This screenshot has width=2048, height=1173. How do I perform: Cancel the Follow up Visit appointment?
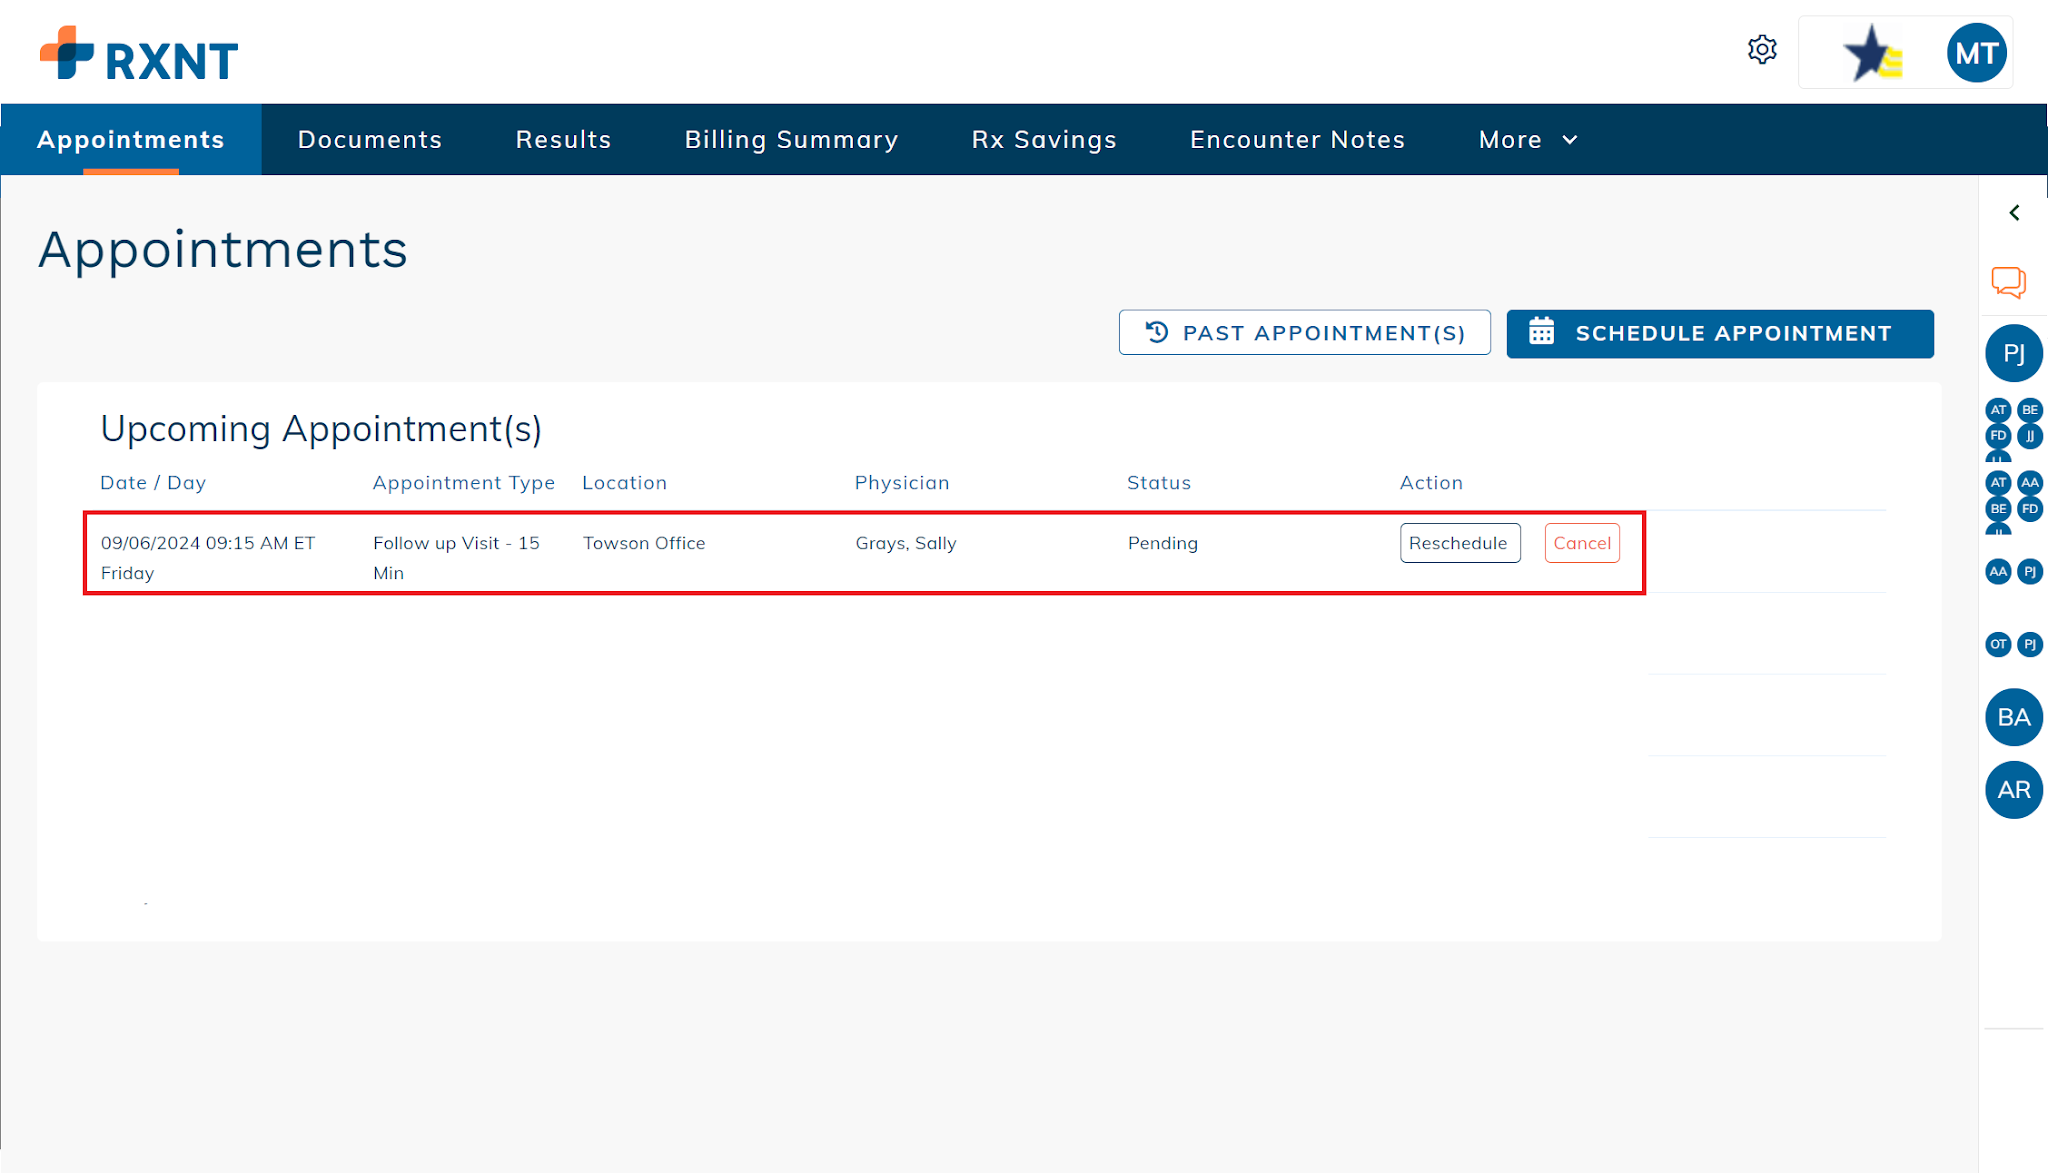(x=1581, y=543)
